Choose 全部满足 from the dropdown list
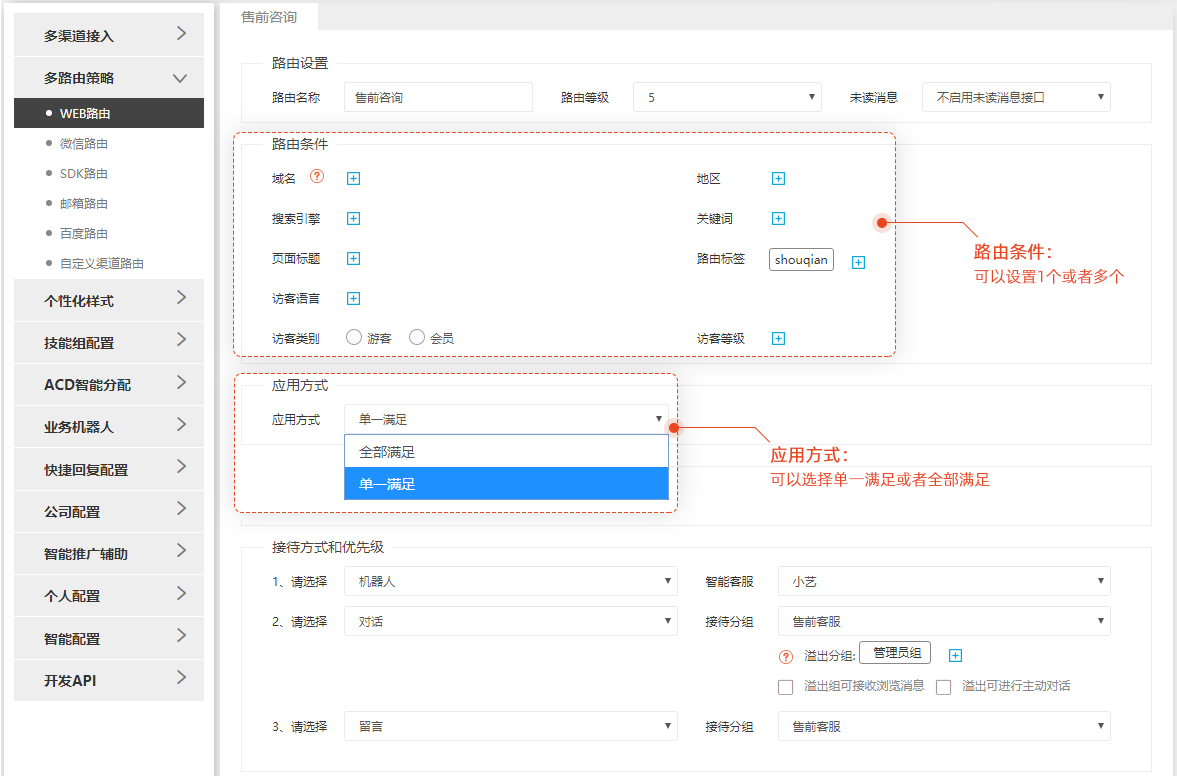1177x776 pixels. tap(507, 452)
